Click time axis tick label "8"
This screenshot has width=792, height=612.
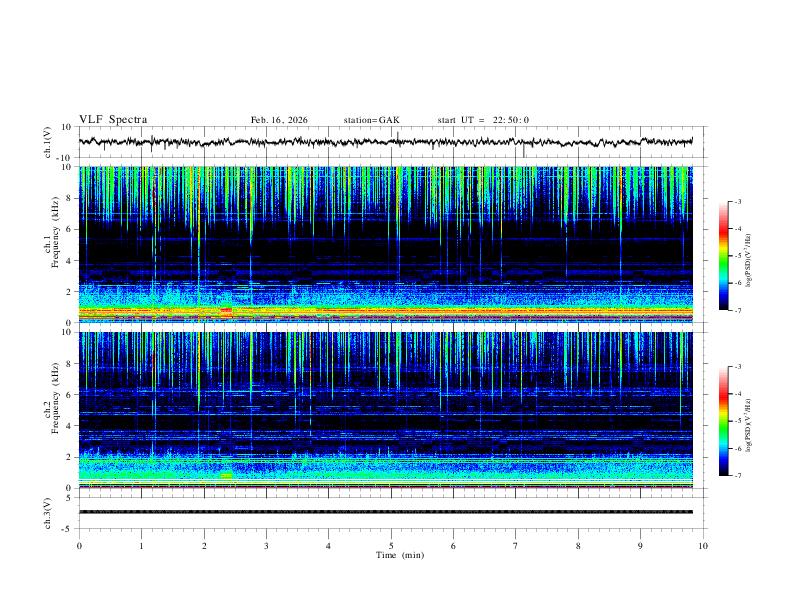pos(578,546)
